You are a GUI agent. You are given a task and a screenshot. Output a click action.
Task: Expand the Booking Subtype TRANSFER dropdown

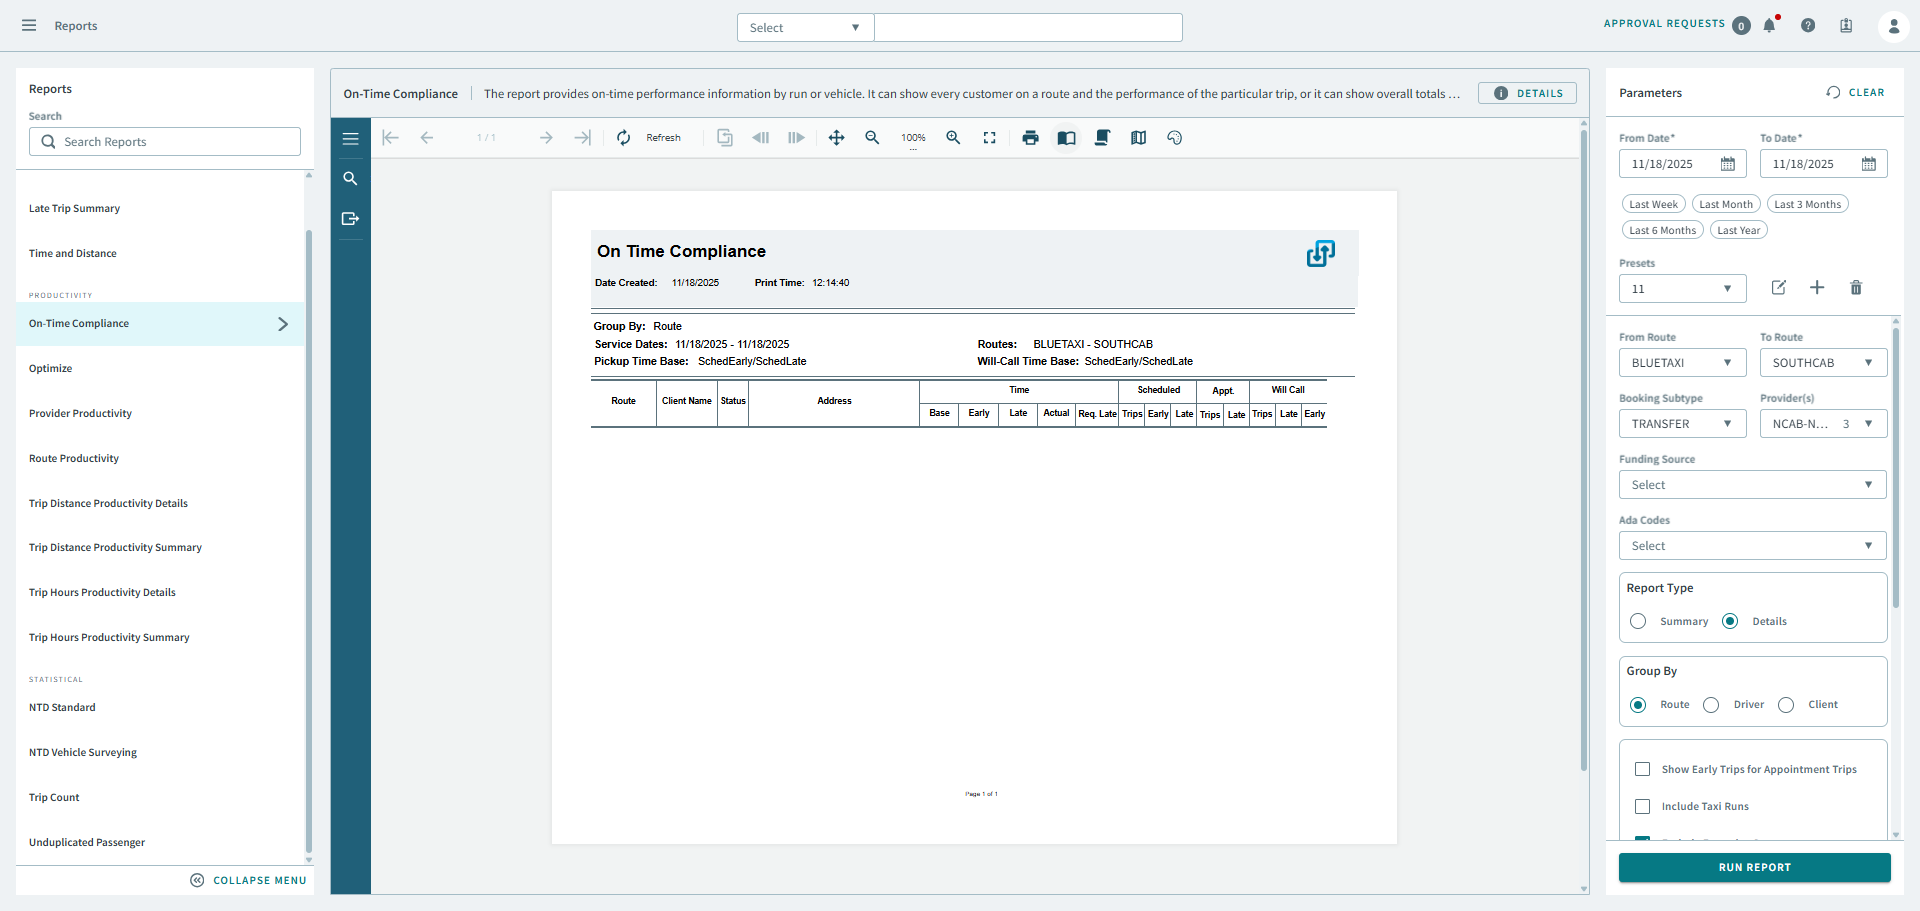(x=1682, y=423)
